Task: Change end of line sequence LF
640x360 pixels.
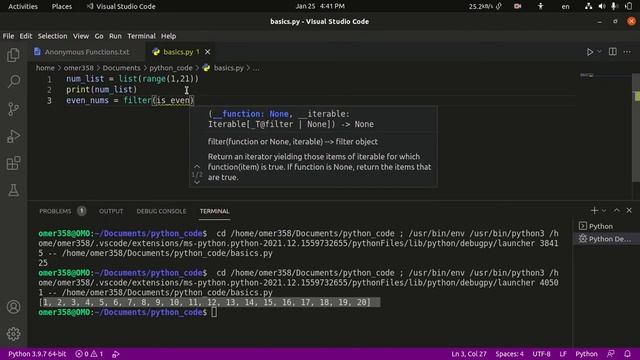Action: click(x=563, y=354)
